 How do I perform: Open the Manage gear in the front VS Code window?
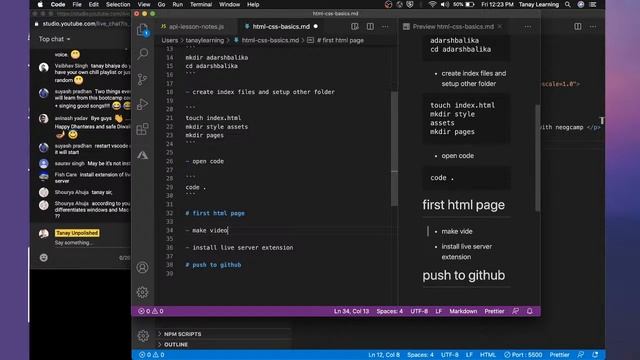pyautogui.click(x=142, y=292)
